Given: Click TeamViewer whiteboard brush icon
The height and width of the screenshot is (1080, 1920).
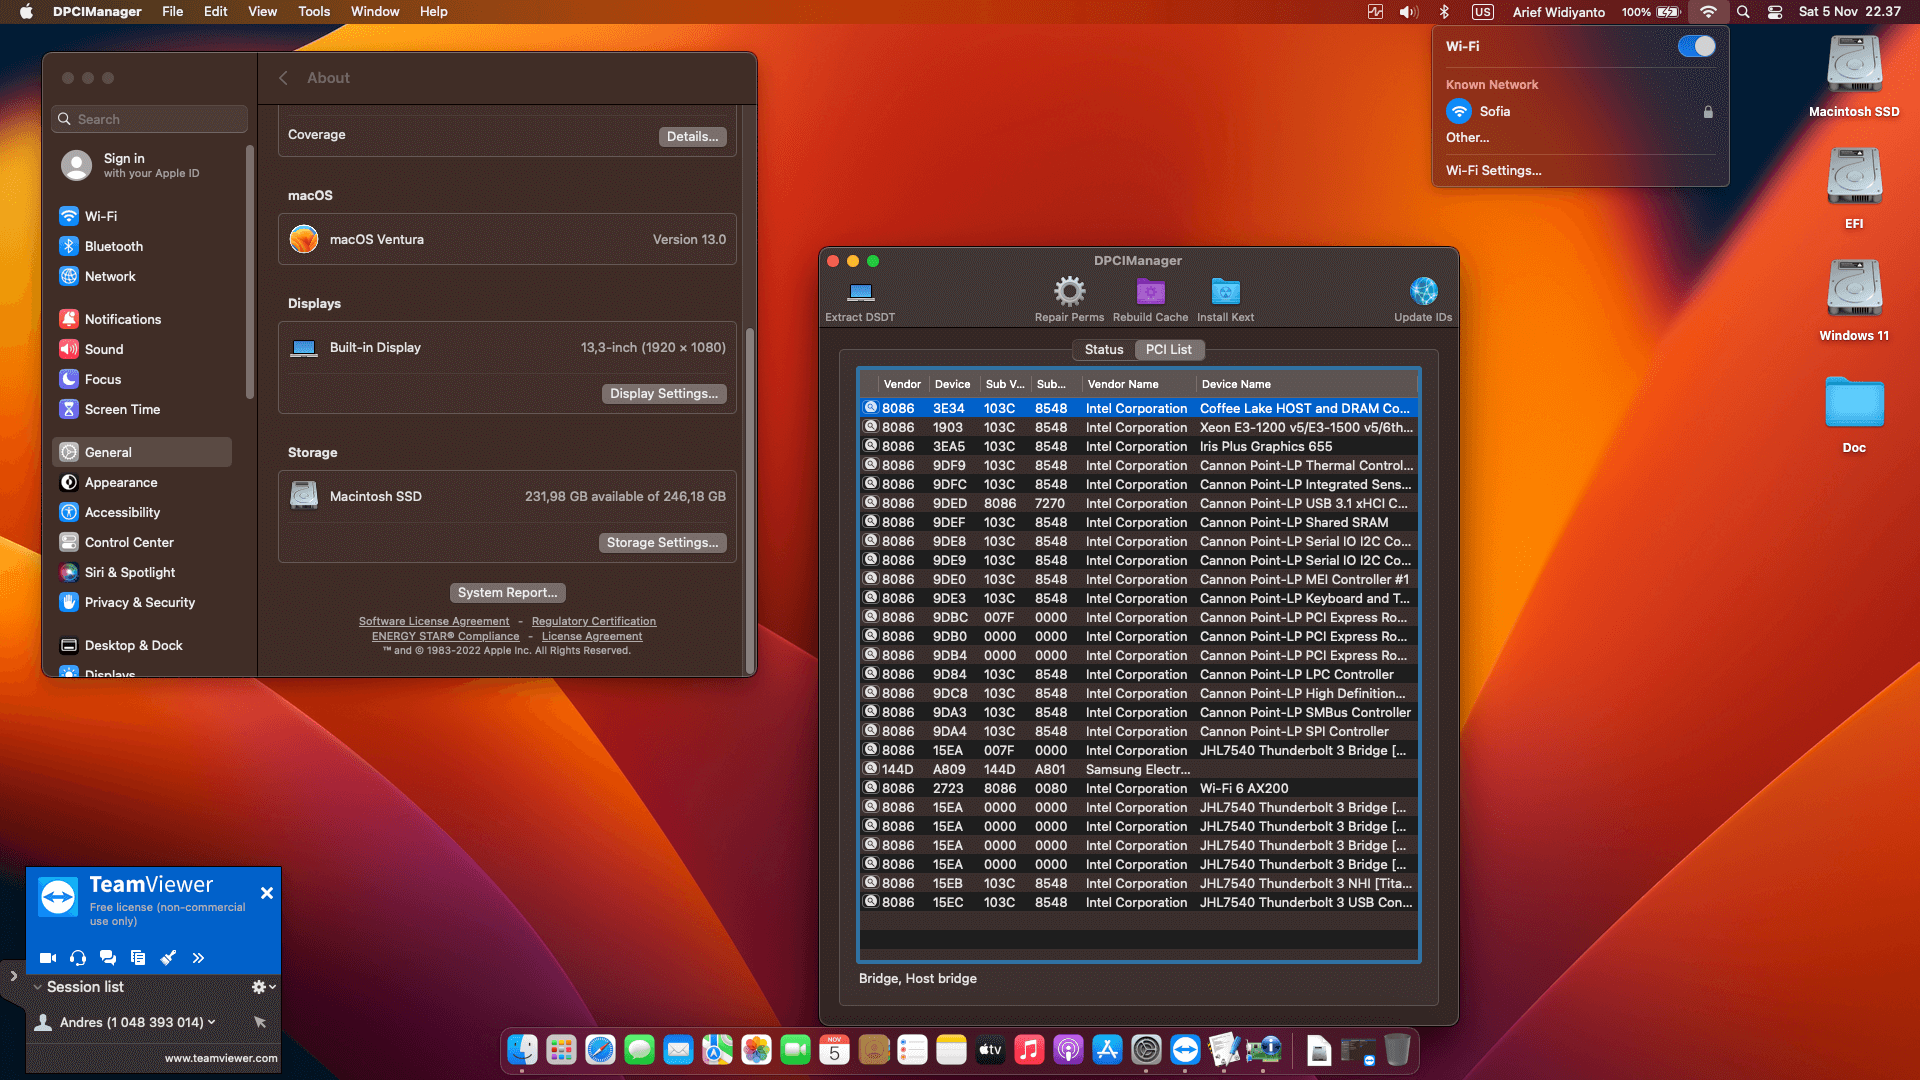Looking at the screenshot, I should click(168, 958).
